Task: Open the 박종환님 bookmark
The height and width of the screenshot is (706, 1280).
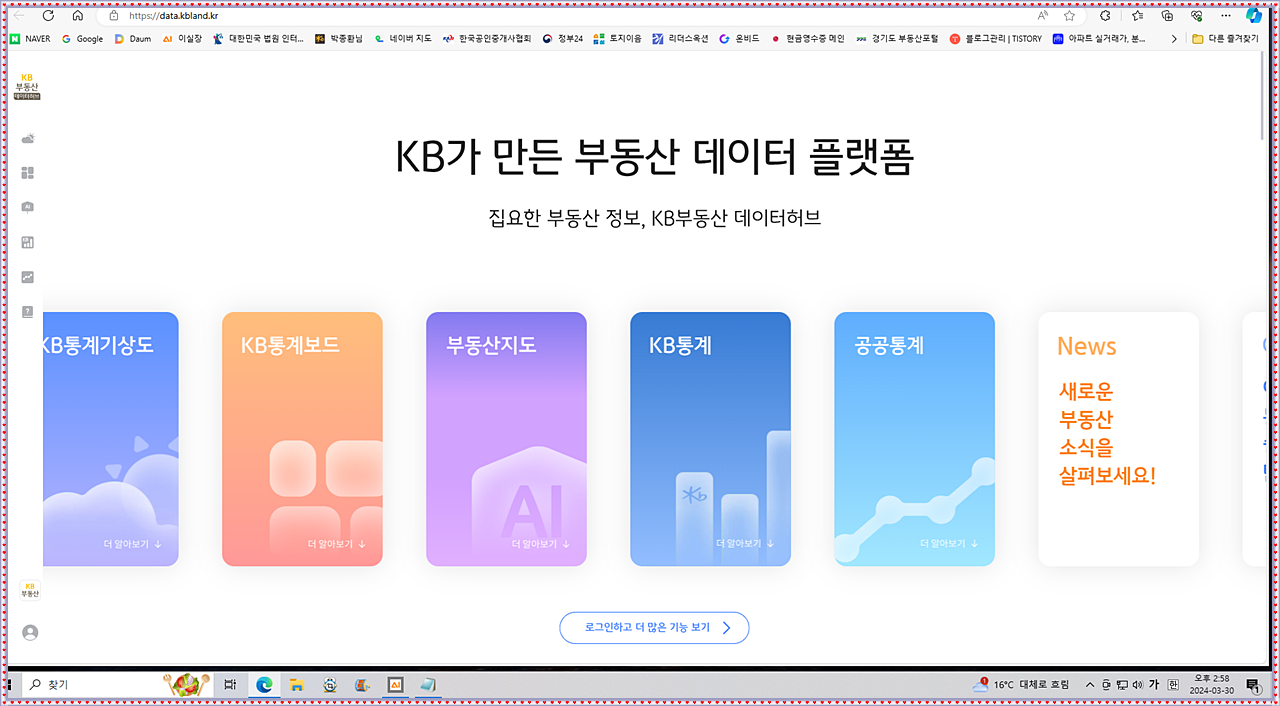Action: coord(339,39)
